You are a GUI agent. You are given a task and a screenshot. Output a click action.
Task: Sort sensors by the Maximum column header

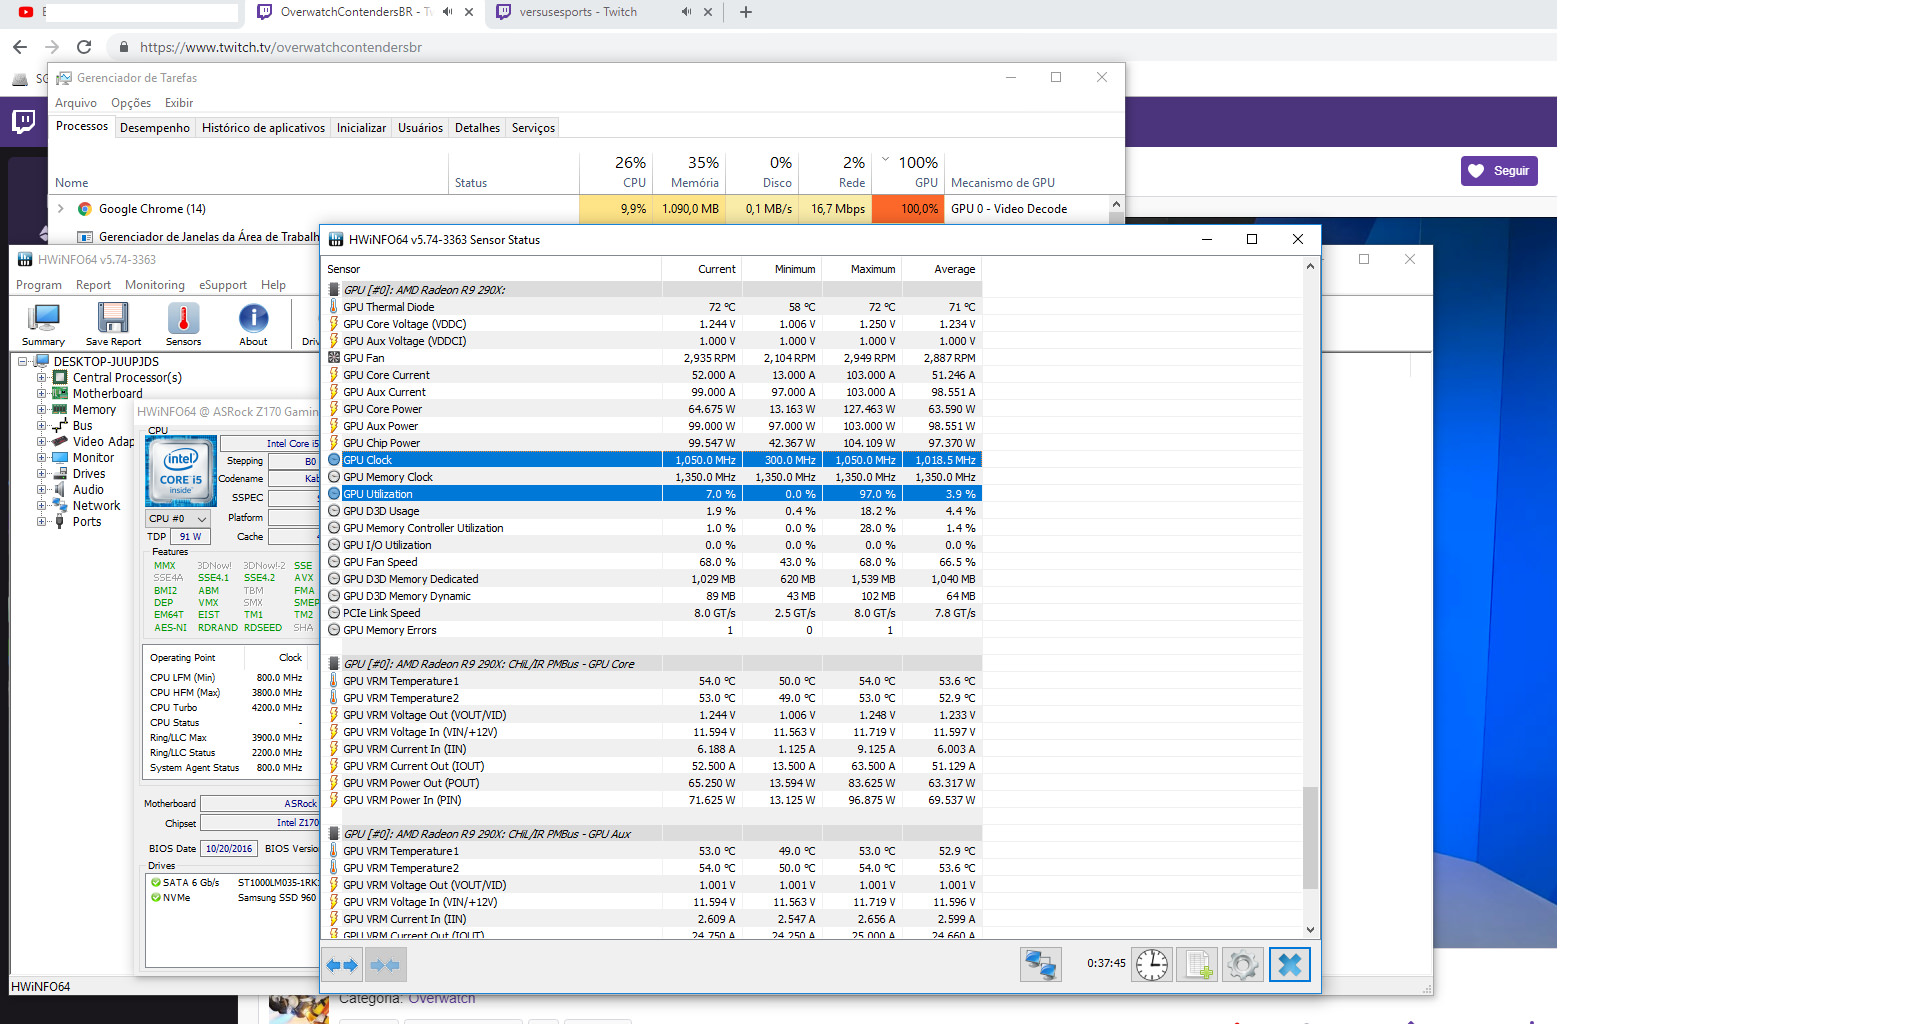[x=861, y=269]
